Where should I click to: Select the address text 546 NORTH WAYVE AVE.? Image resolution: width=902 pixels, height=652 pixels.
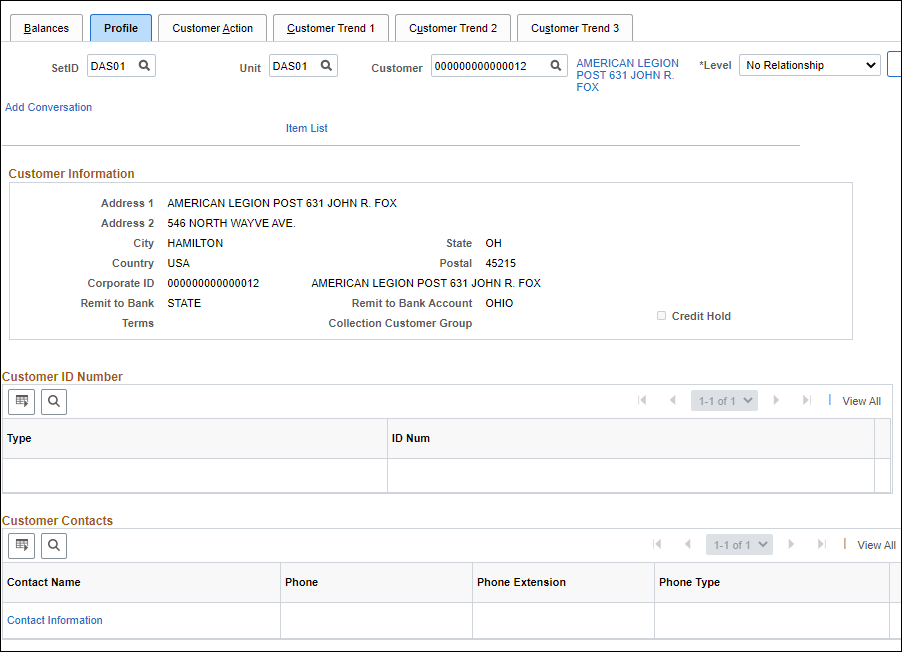[x=231, y=223]
